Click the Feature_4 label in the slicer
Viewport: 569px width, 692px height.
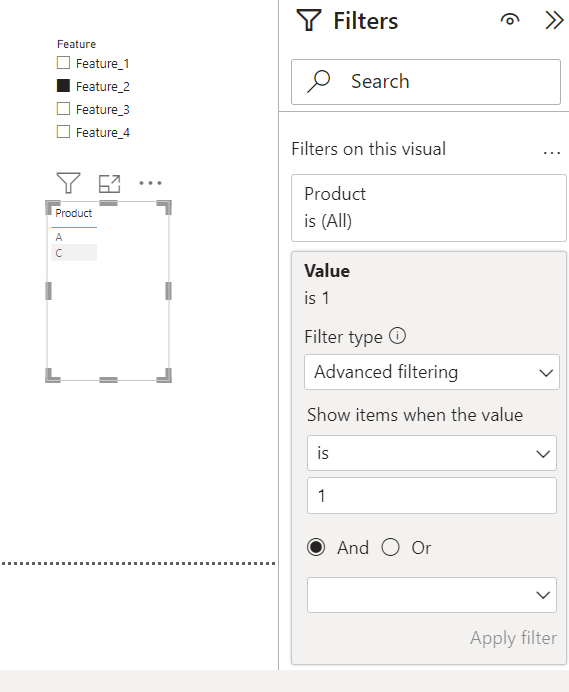click(x=103, y=132)
